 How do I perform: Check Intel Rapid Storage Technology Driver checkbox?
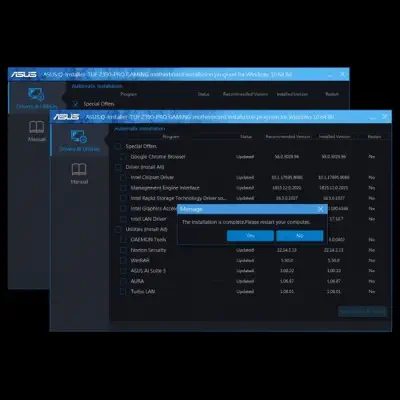(123, 198)
